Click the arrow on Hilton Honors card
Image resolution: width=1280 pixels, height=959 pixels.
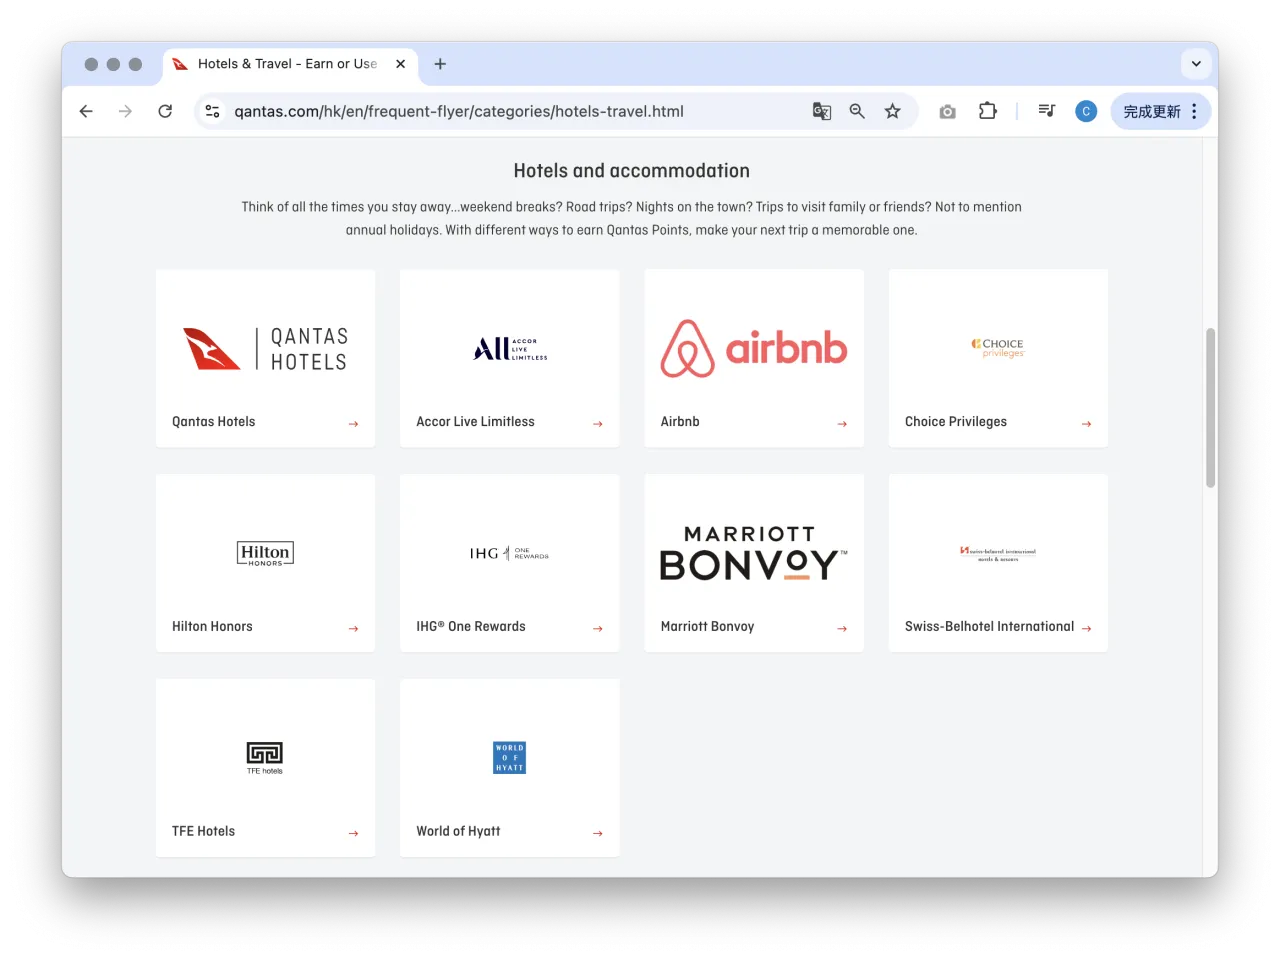pos(353,629)
